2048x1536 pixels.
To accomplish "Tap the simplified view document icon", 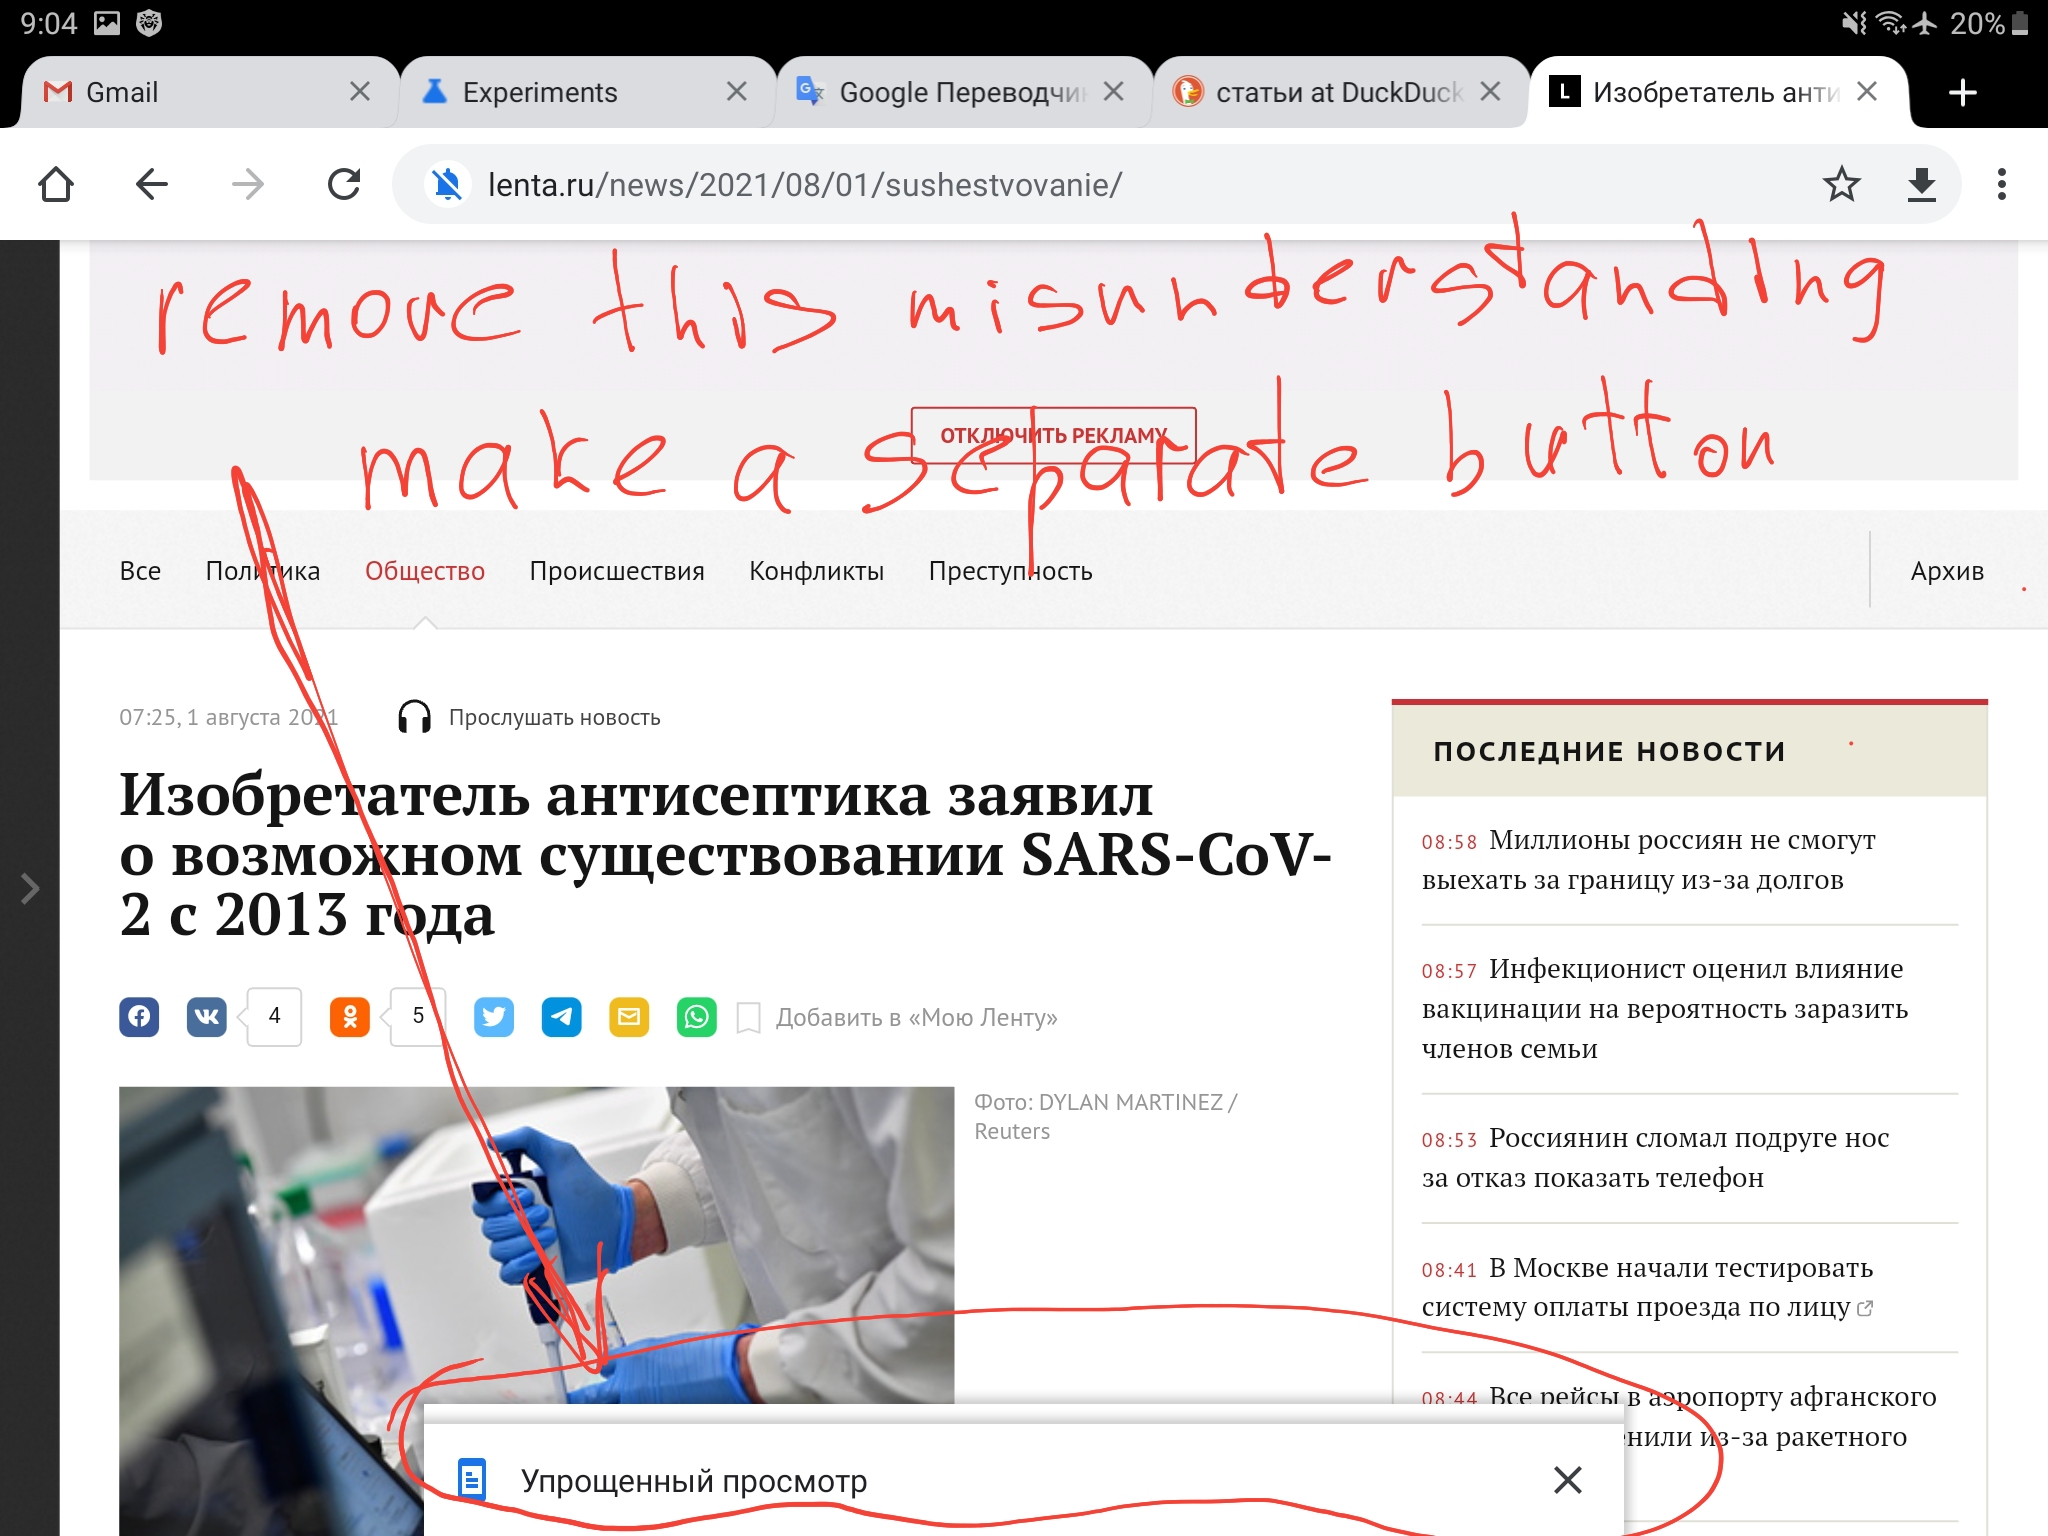I will pos(472,1480).
